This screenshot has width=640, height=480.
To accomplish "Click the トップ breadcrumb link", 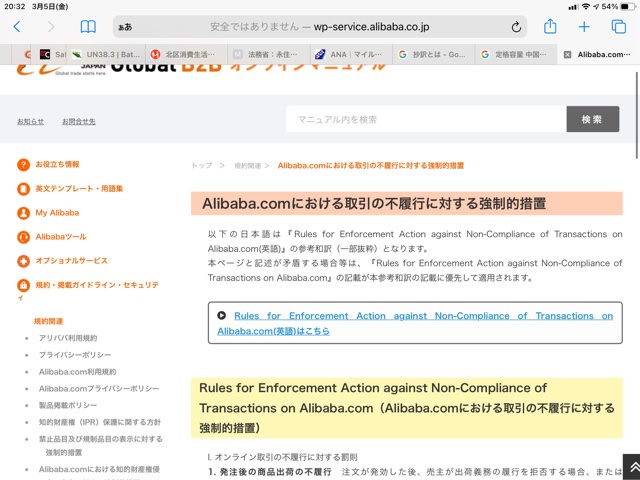I will [202, 165].
